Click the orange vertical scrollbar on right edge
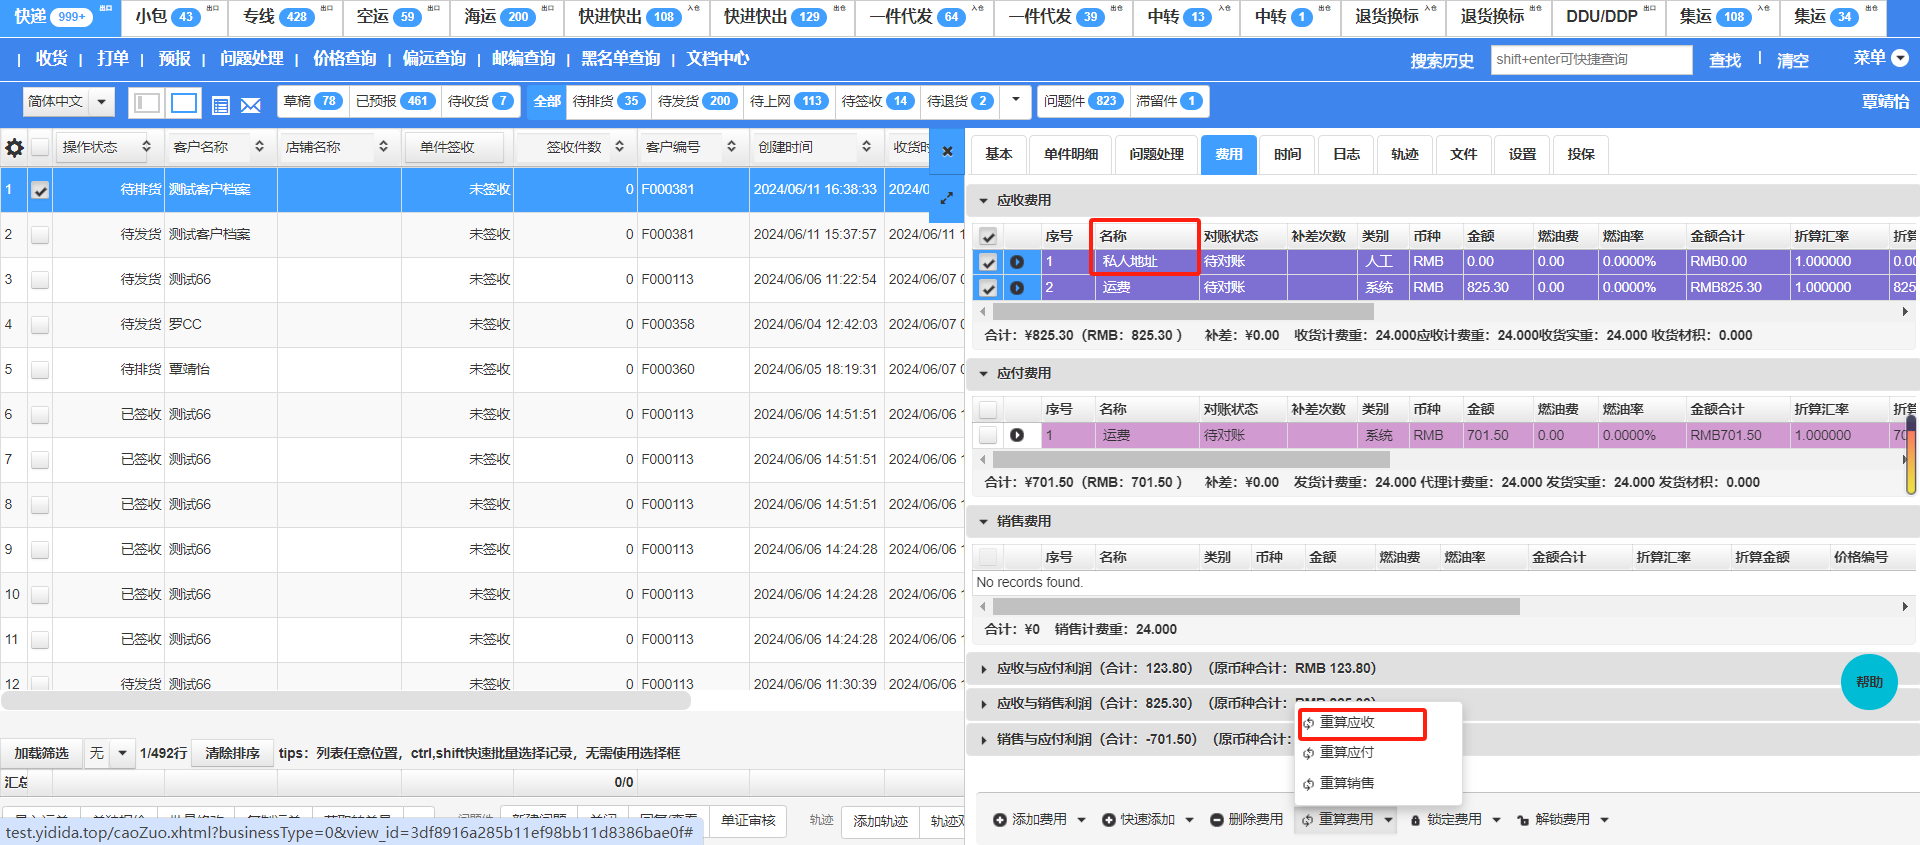 pos(1911,455)
